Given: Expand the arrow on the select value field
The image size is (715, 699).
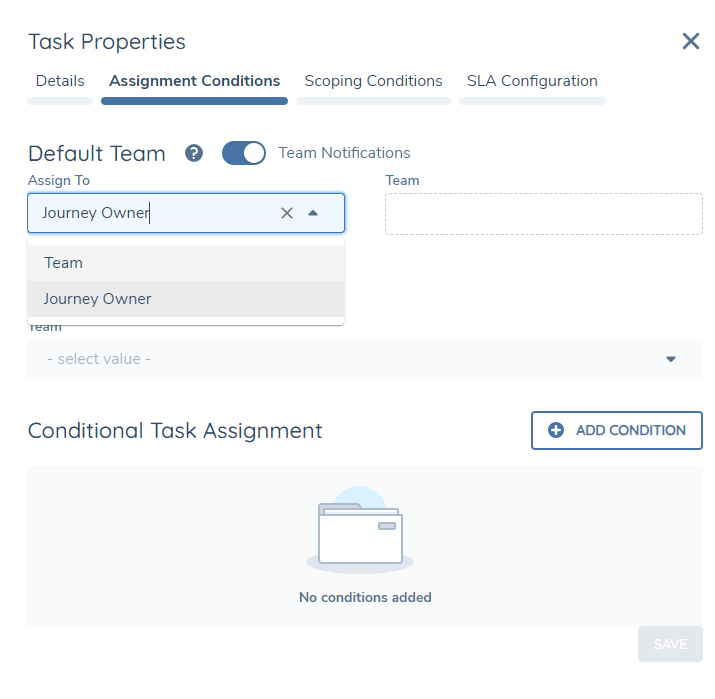Looking at the screenshot, I should click(671, 359).
